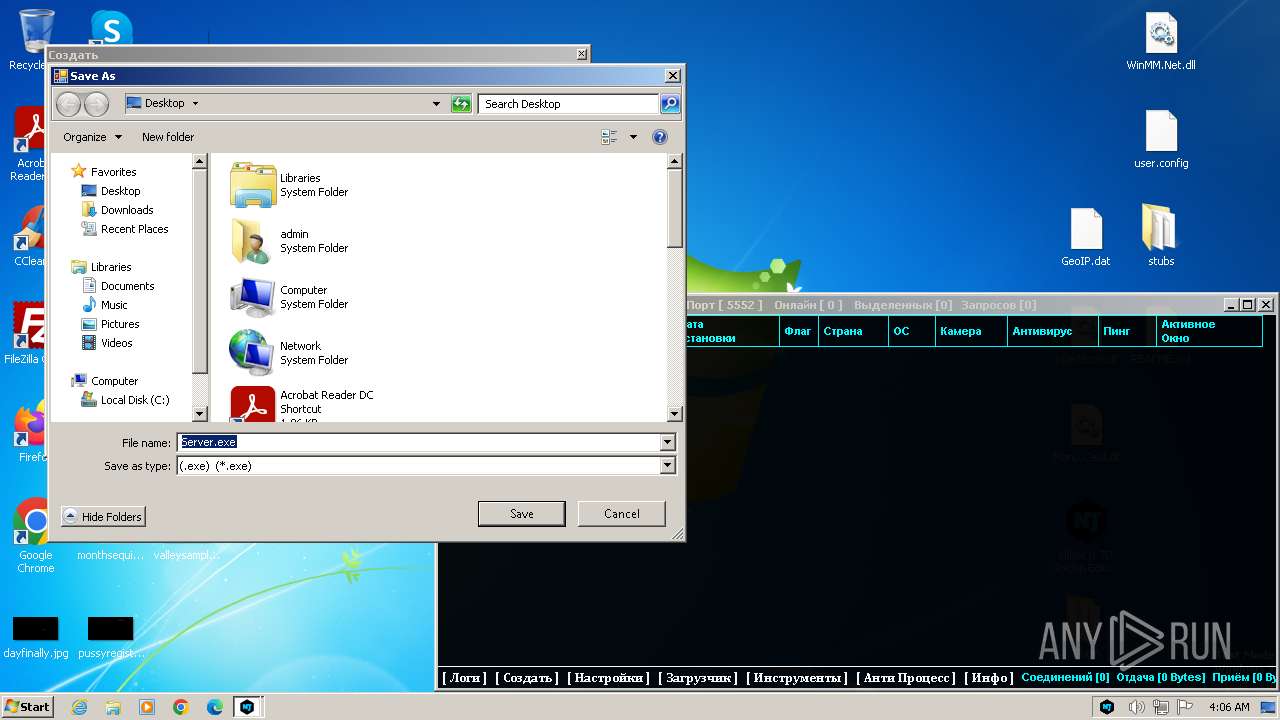
Task: Click the Создать menu item in bottom bar
Action: [x=527, y=677]
